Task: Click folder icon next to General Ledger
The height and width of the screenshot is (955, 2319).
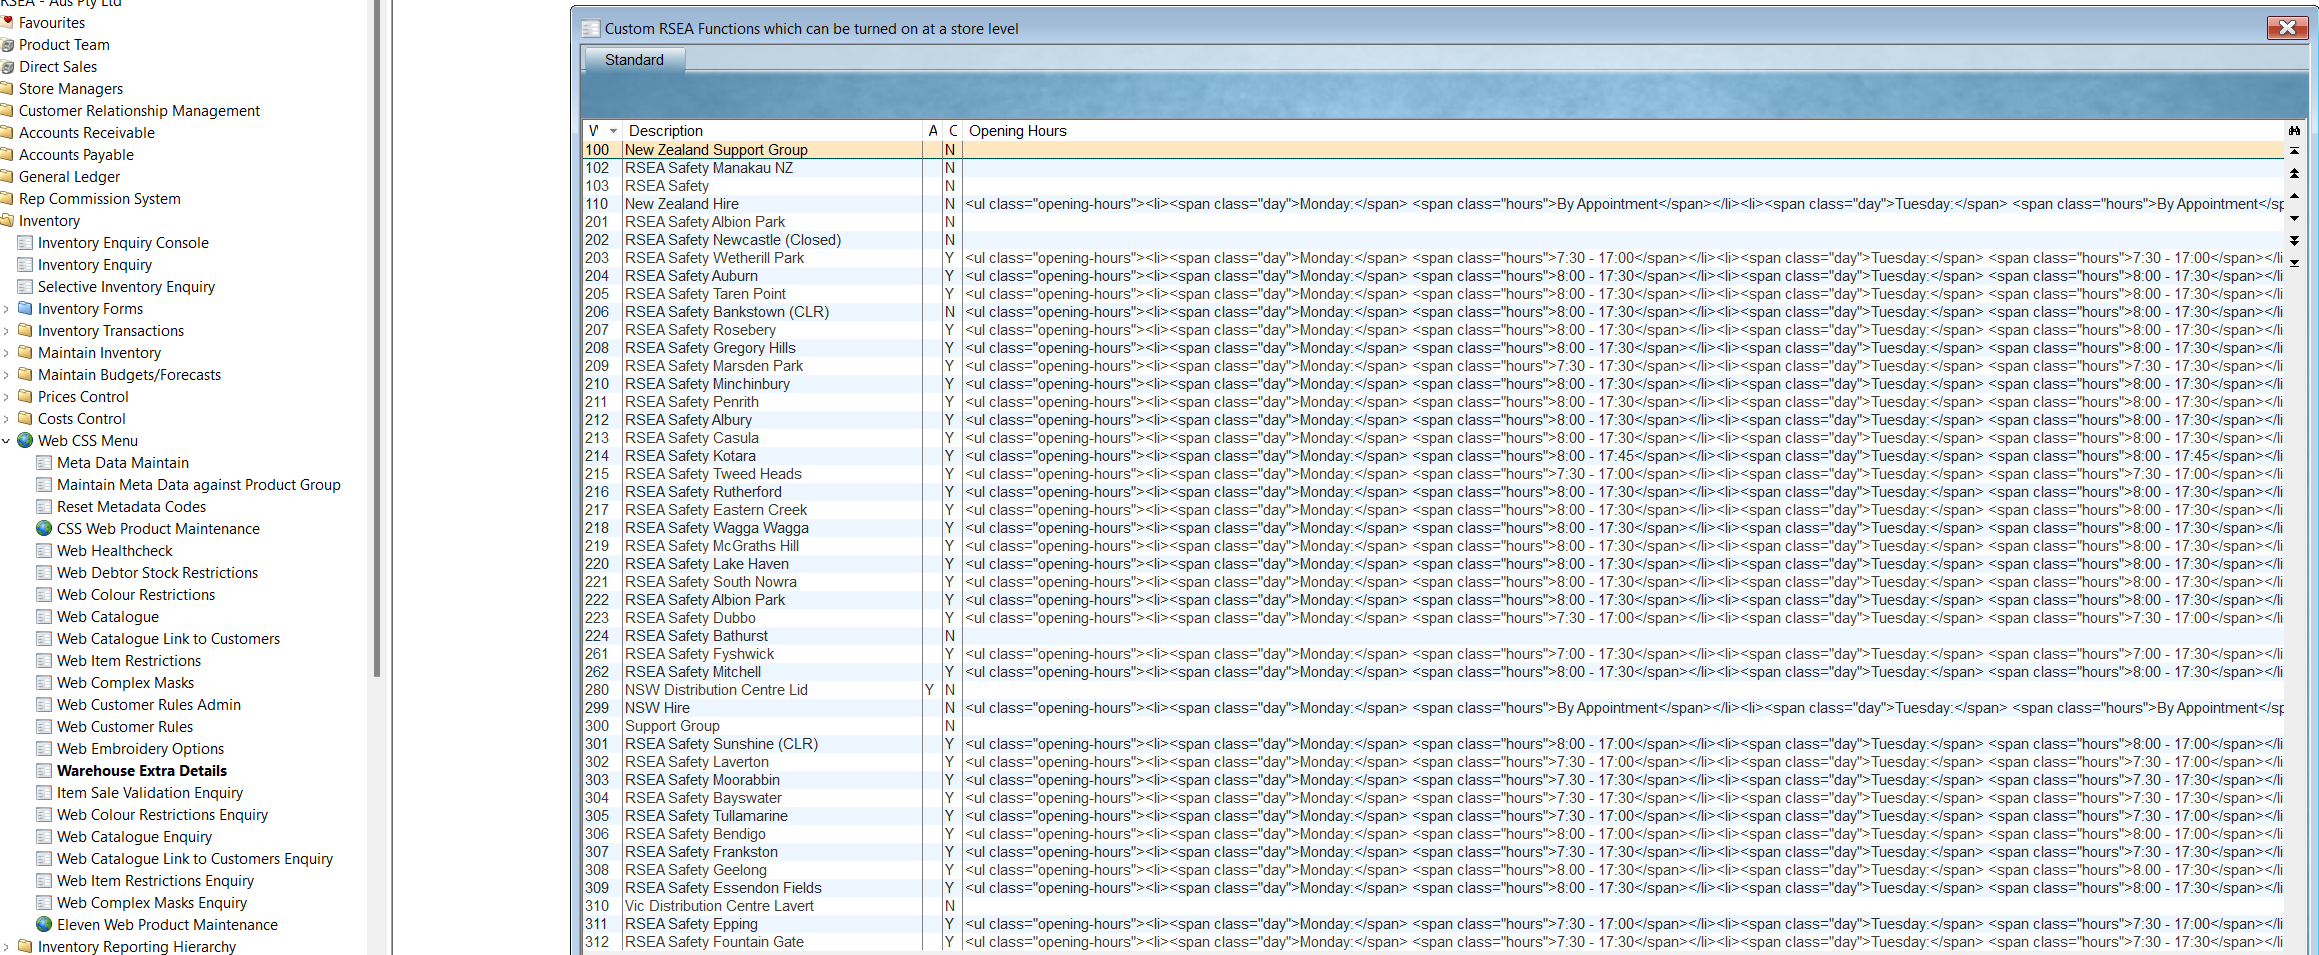Action: [6, 176]
